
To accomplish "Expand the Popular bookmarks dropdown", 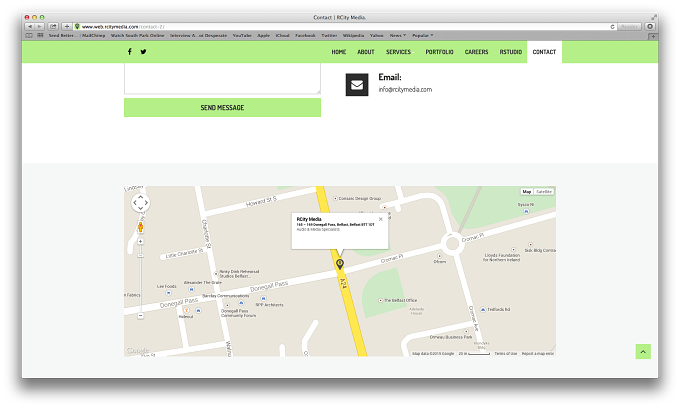I will pos(422,36).
